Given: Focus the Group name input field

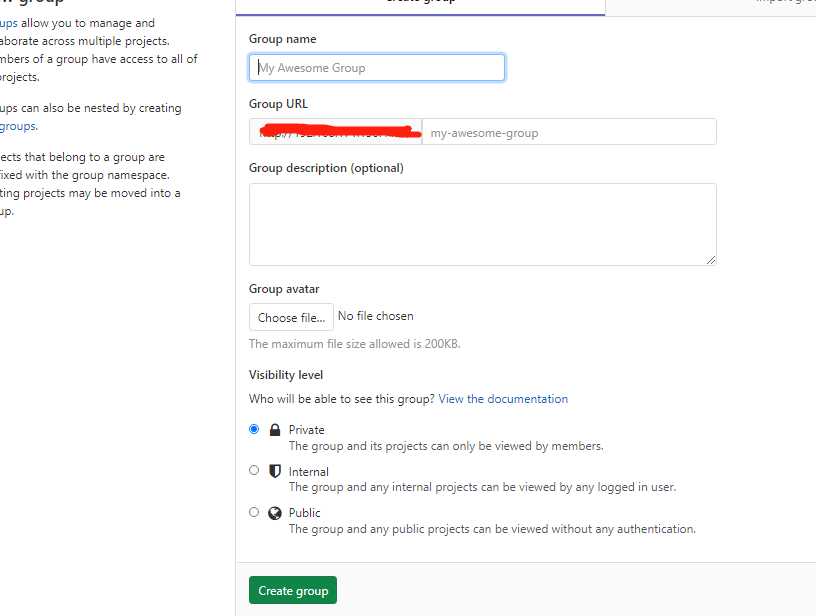Looking at the screenshot, I should click(377, 68).
